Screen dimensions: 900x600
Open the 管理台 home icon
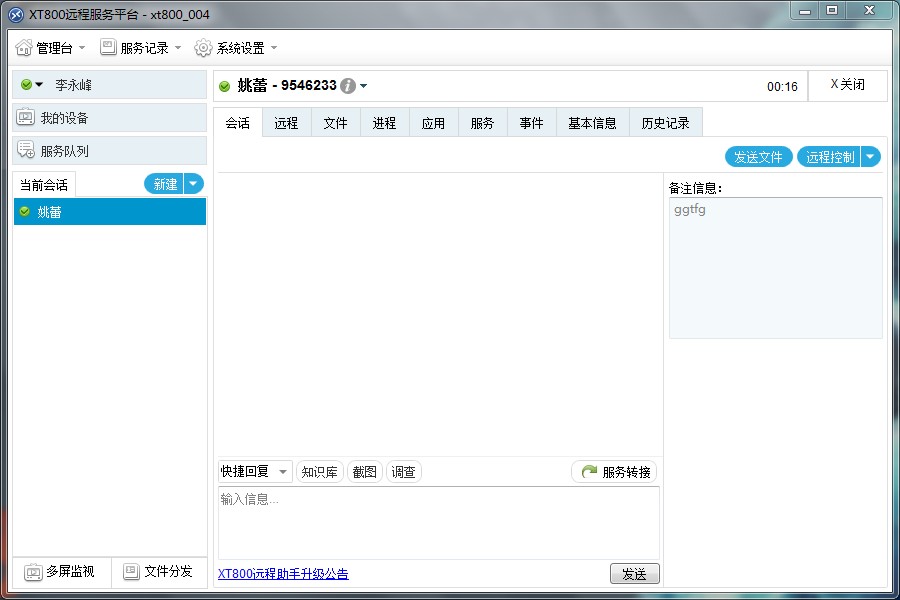pyautogui.click(x=24, y=48)
